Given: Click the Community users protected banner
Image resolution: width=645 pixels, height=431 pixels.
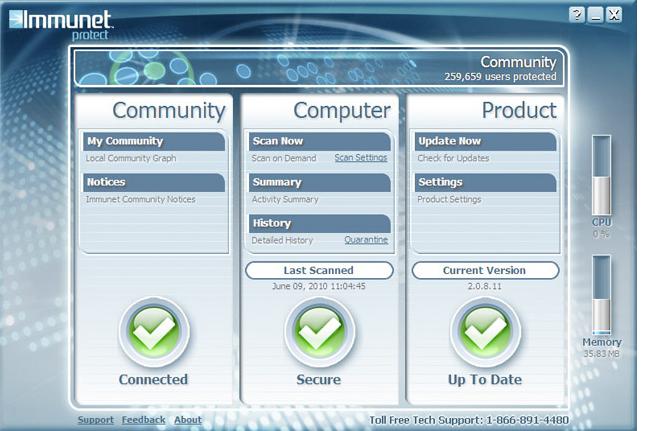Looking at the screenshot, I should tap(319, 68).
